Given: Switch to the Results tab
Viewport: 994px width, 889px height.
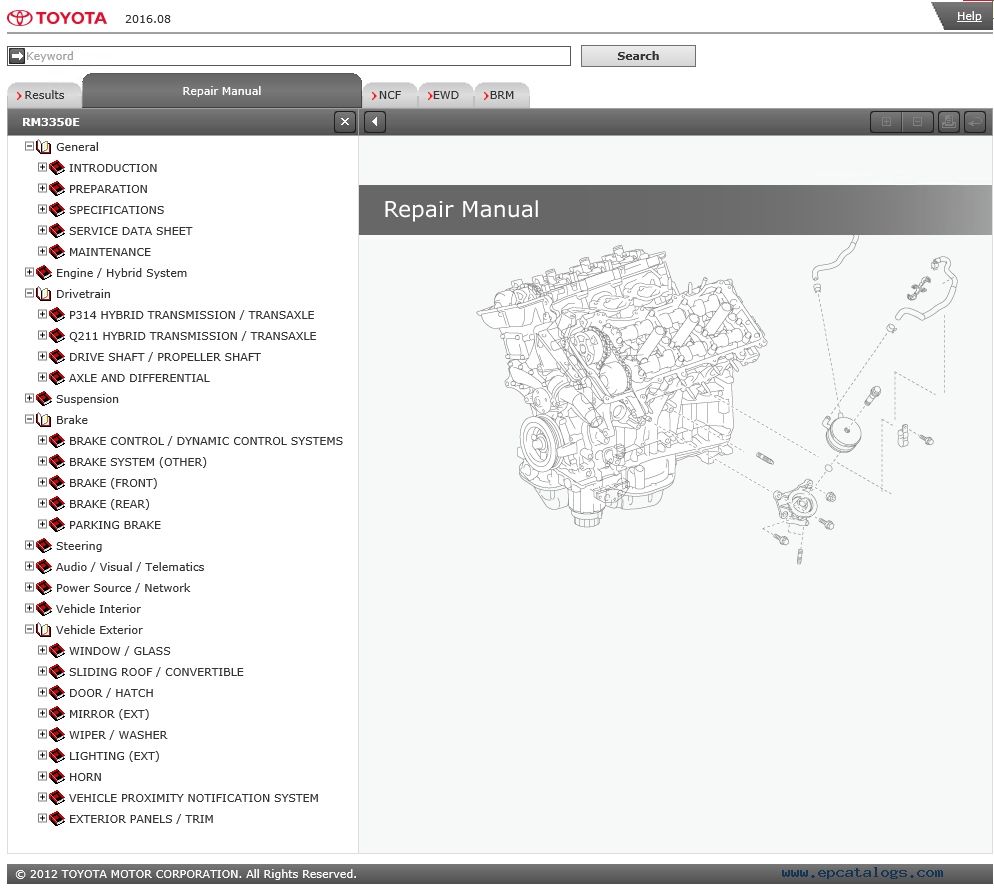Looking at the screenshot, I should pyautogui.click(x=44, y=95).
